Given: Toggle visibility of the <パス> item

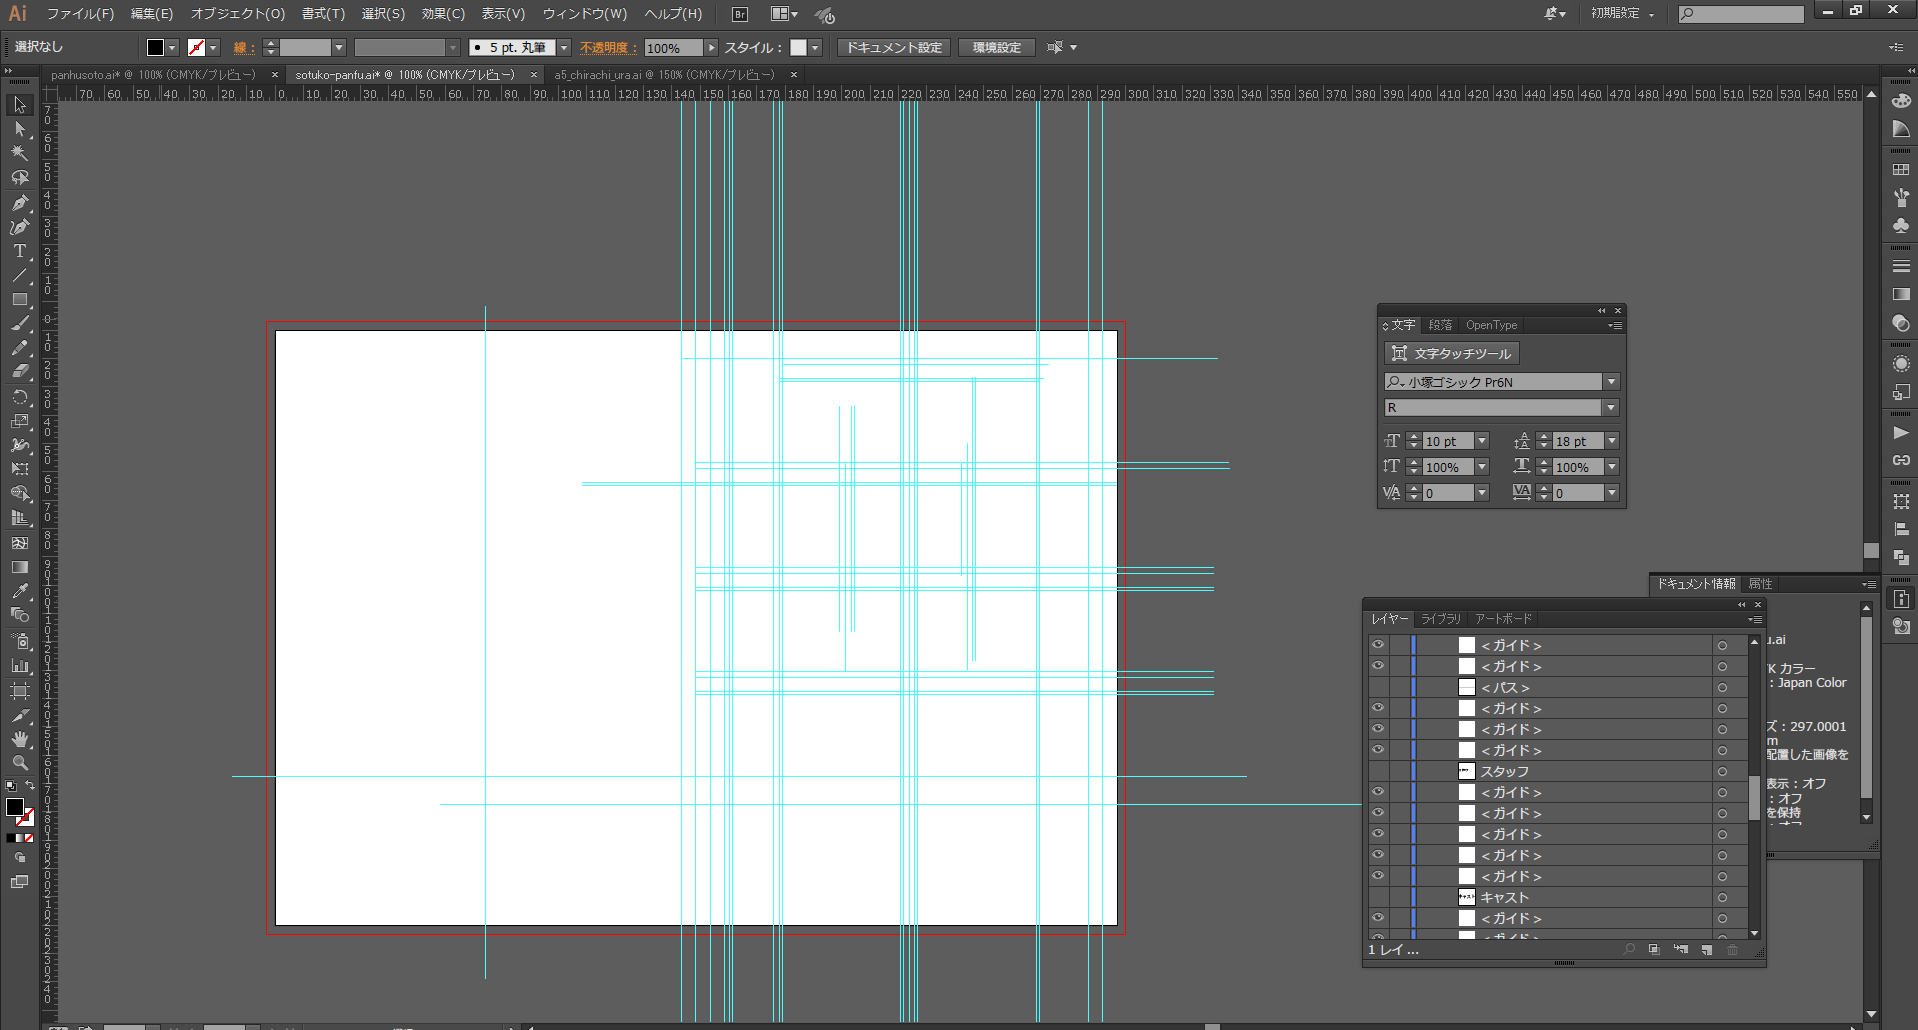Looking at the screenshot, I should pos(1378,687).
